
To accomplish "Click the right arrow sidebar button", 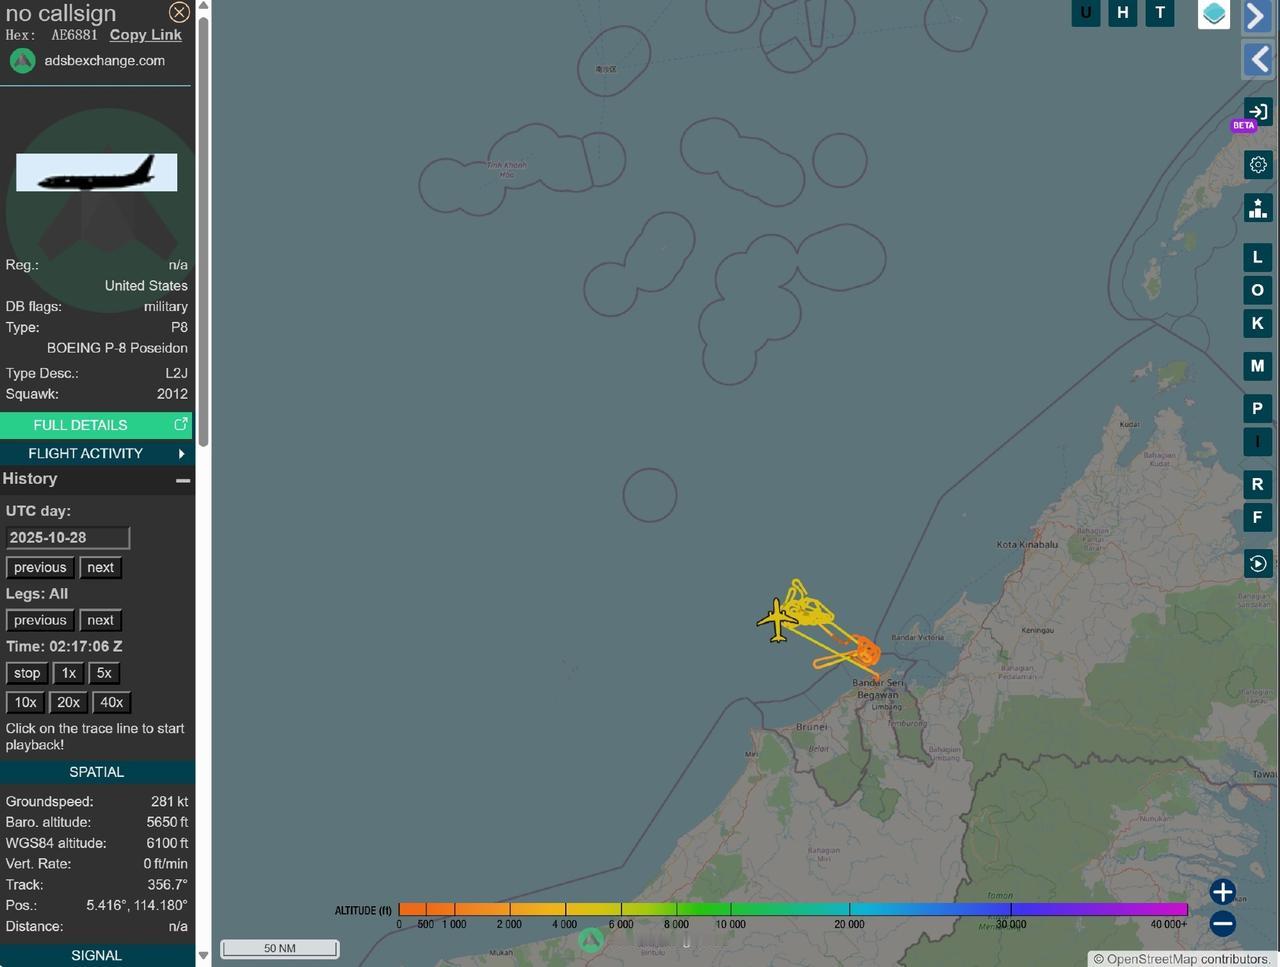I will tap(1257, 16).
